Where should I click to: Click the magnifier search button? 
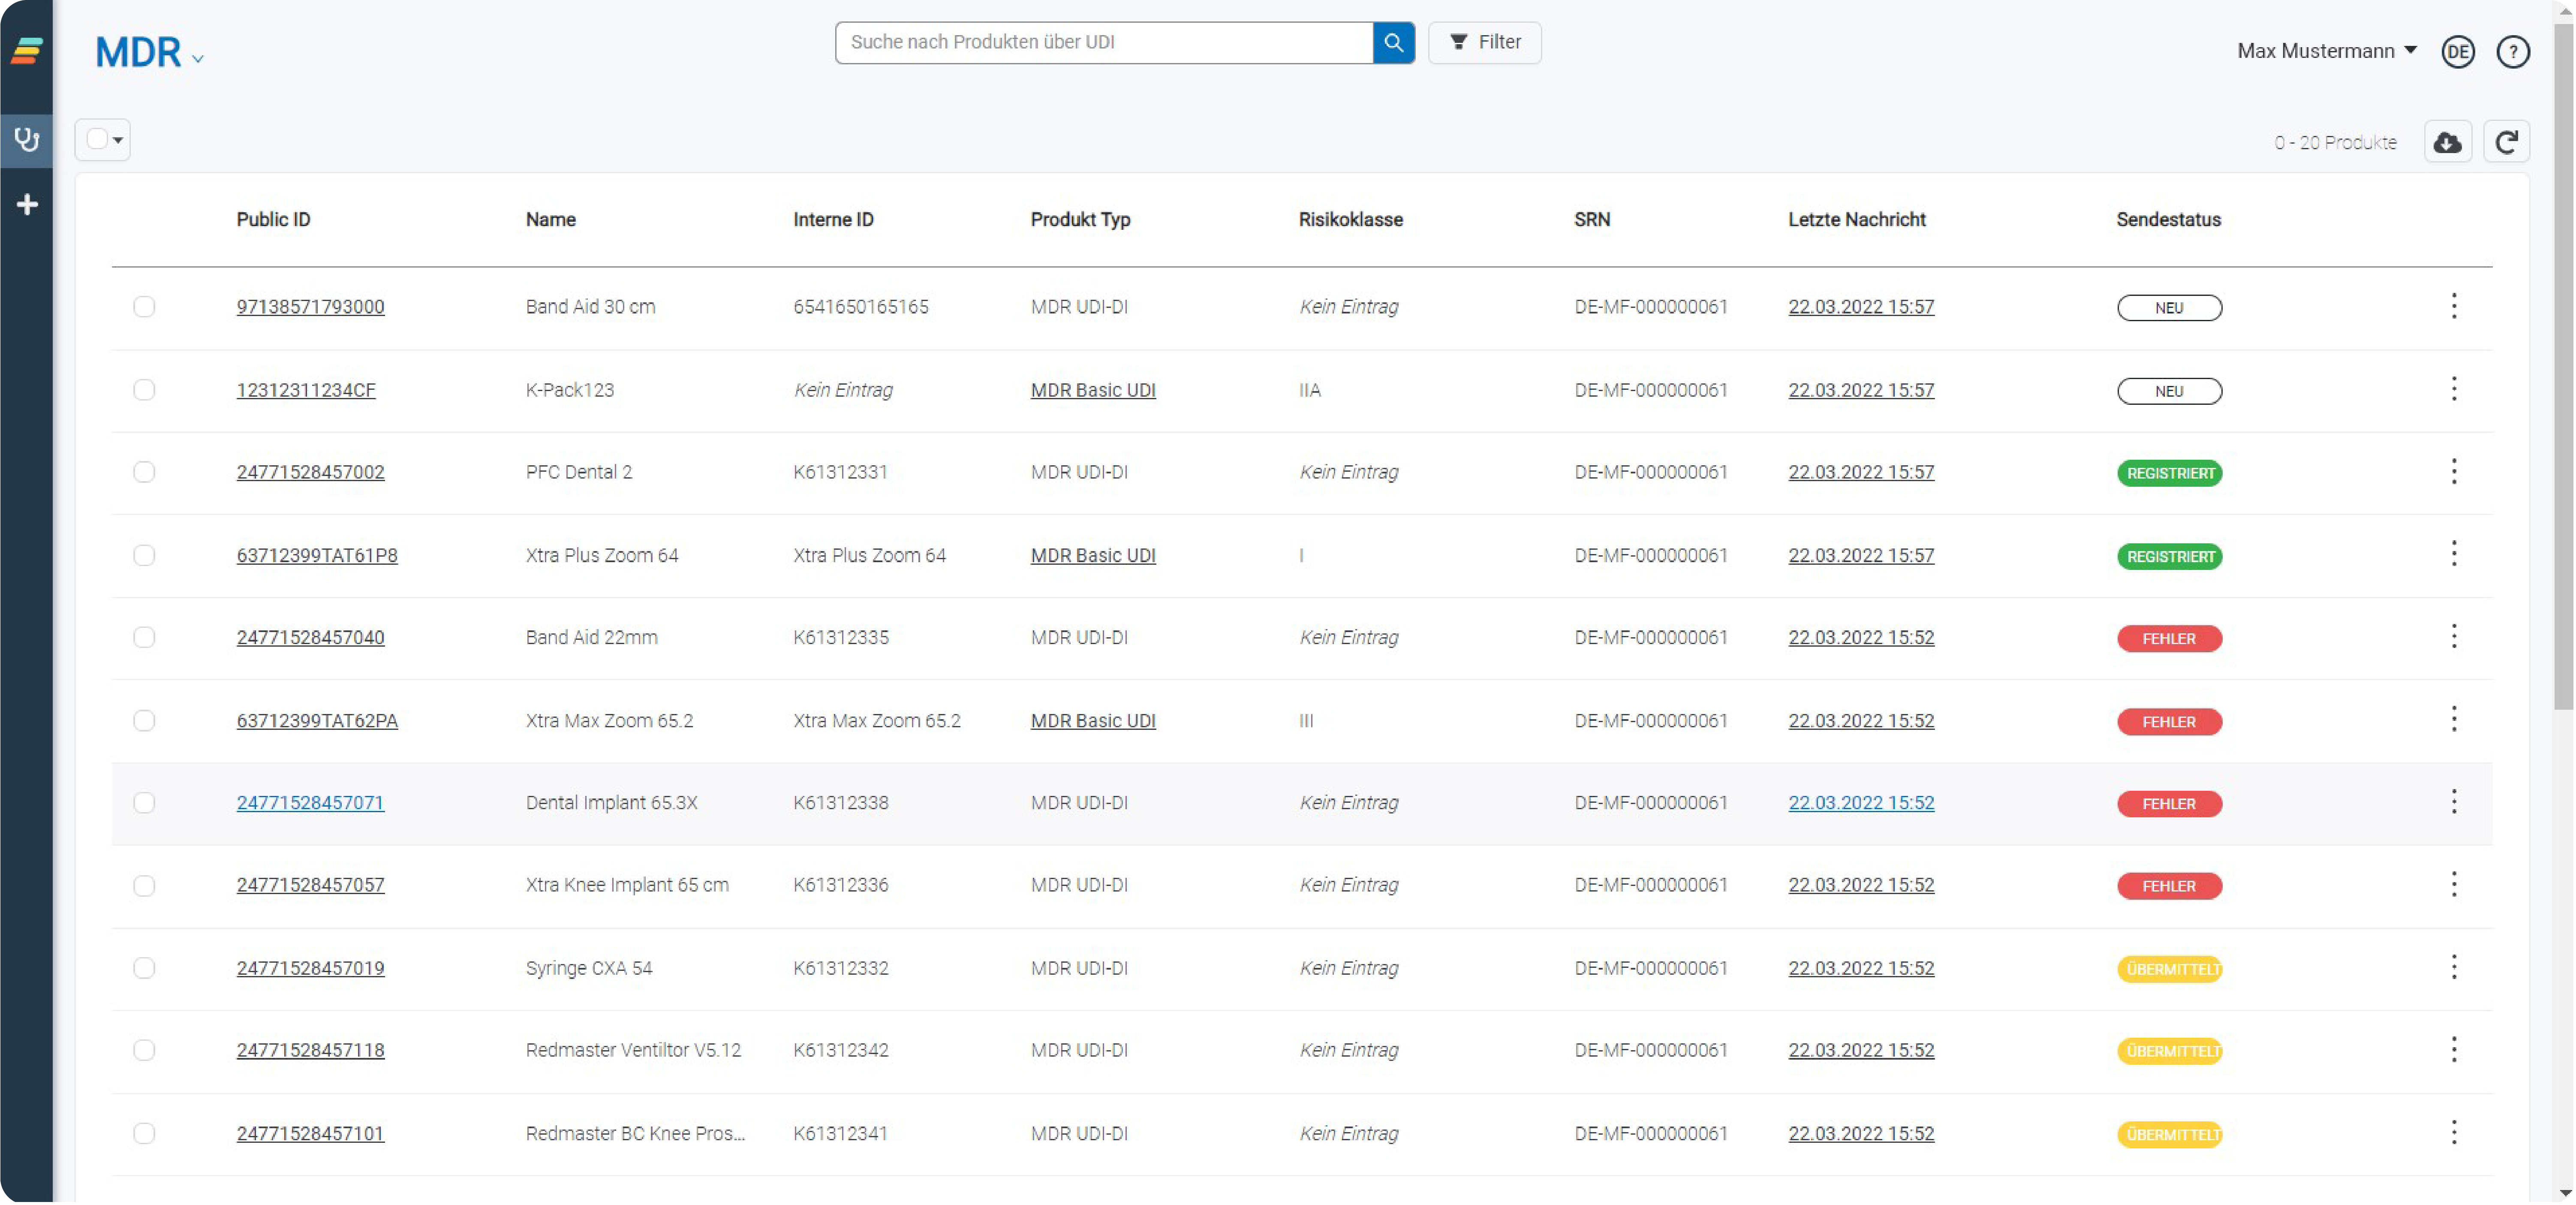1393,42
